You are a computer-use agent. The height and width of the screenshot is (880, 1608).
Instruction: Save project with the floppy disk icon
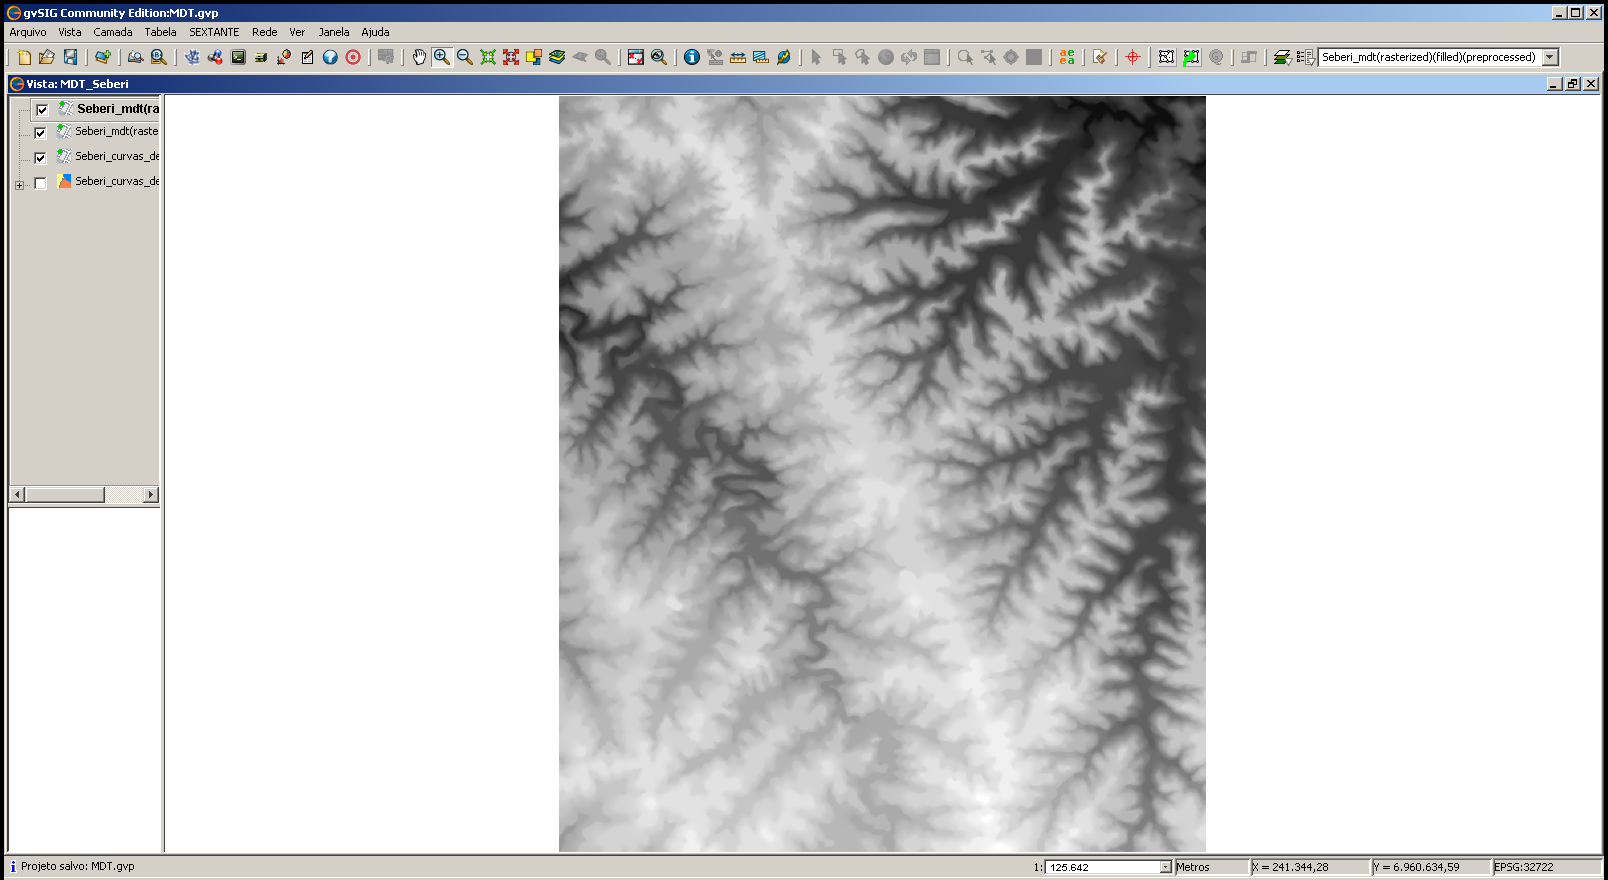pyautogui.click(x=70, y=57)
